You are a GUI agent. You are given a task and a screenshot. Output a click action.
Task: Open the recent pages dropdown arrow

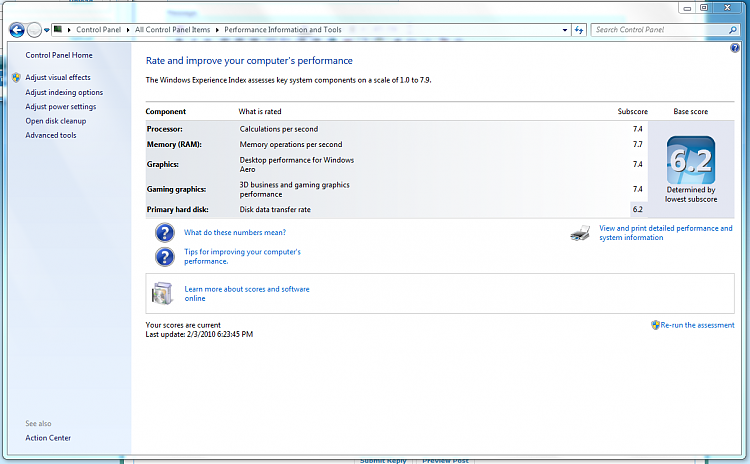click(46, 30)
